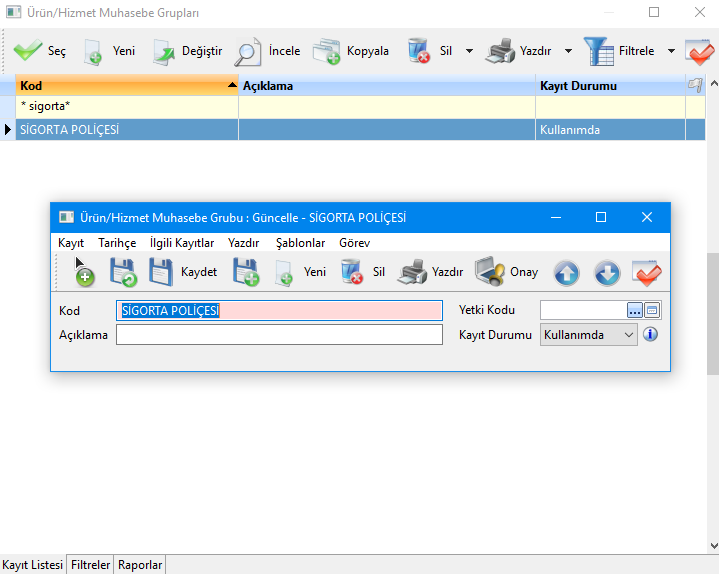
Task: Click the Sil trash icon in dialog
Action: [x=351, y=272]
